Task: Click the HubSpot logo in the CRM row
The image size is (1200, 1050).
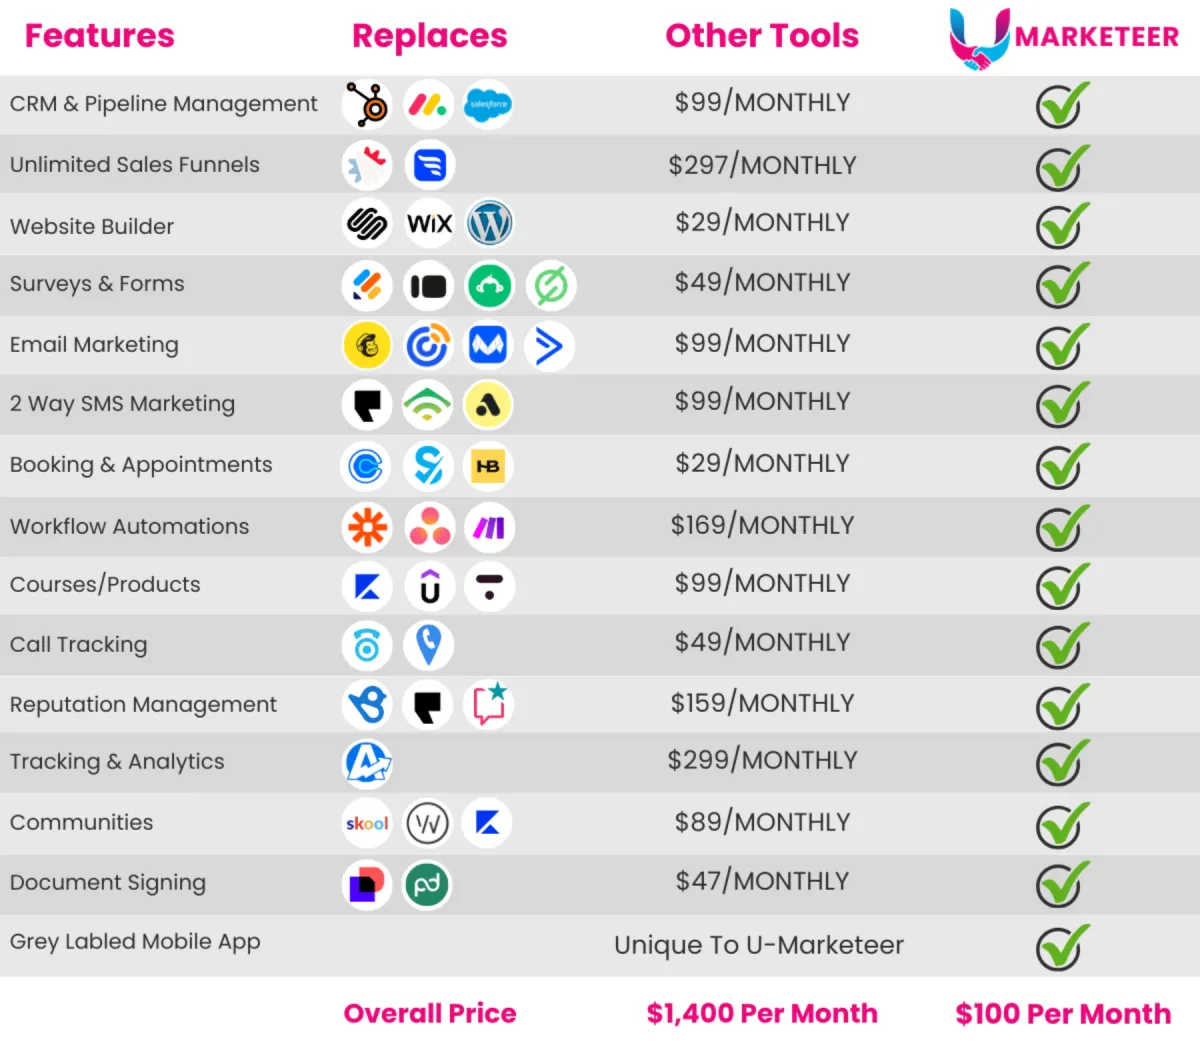Action: 367,104
